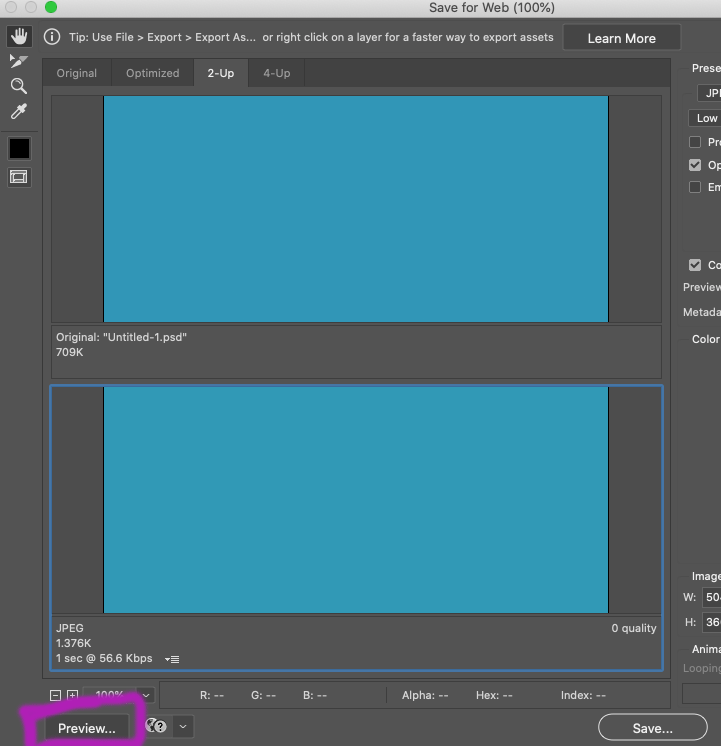Click the Learn More button

(x=622, y=38)
